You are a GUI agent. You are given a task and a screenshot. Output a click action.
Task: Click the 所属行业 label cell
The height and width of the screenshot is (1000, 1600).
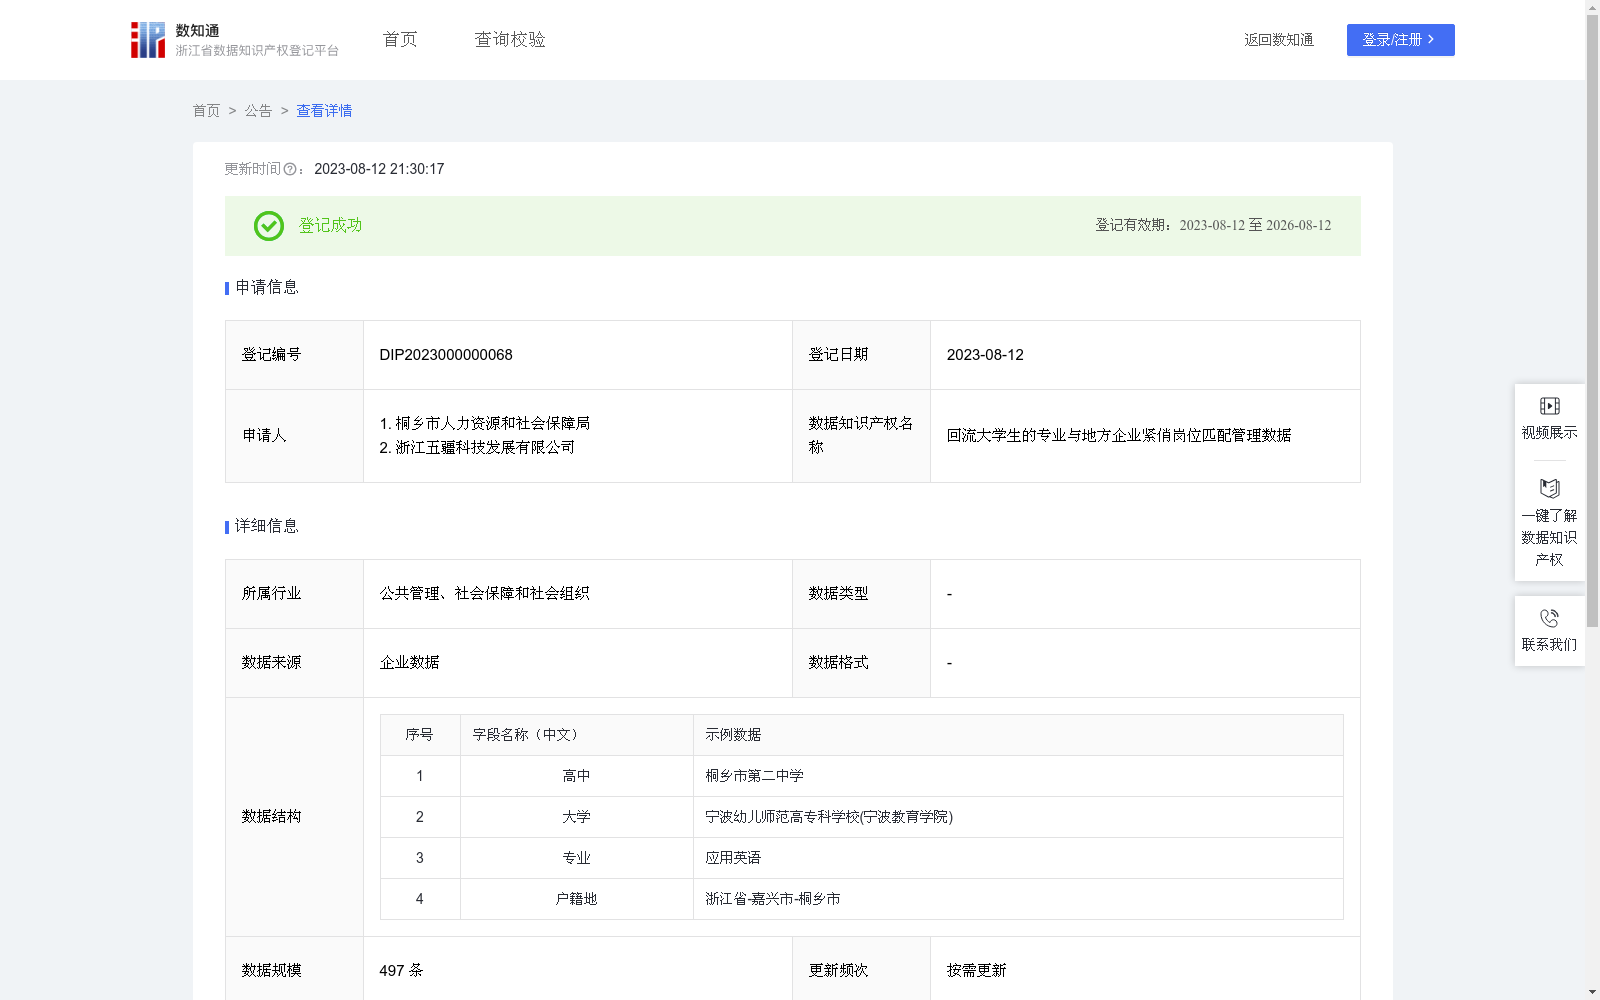coord(294,594)
